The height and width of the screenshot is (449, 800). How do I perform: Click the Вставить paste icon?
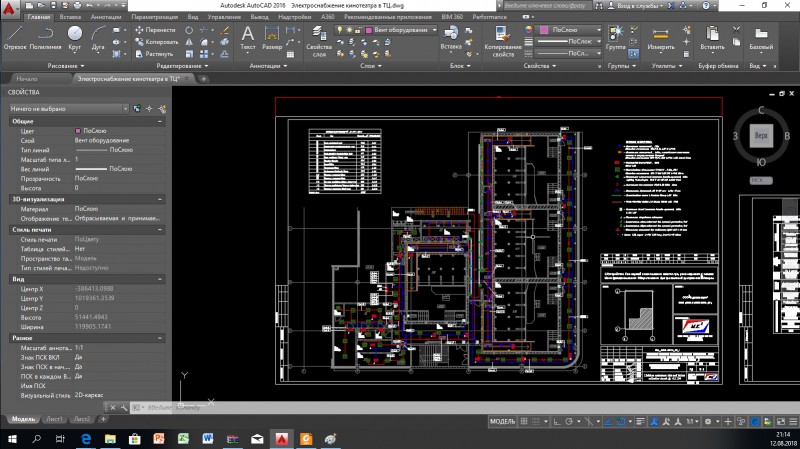[x=712, y=38]
